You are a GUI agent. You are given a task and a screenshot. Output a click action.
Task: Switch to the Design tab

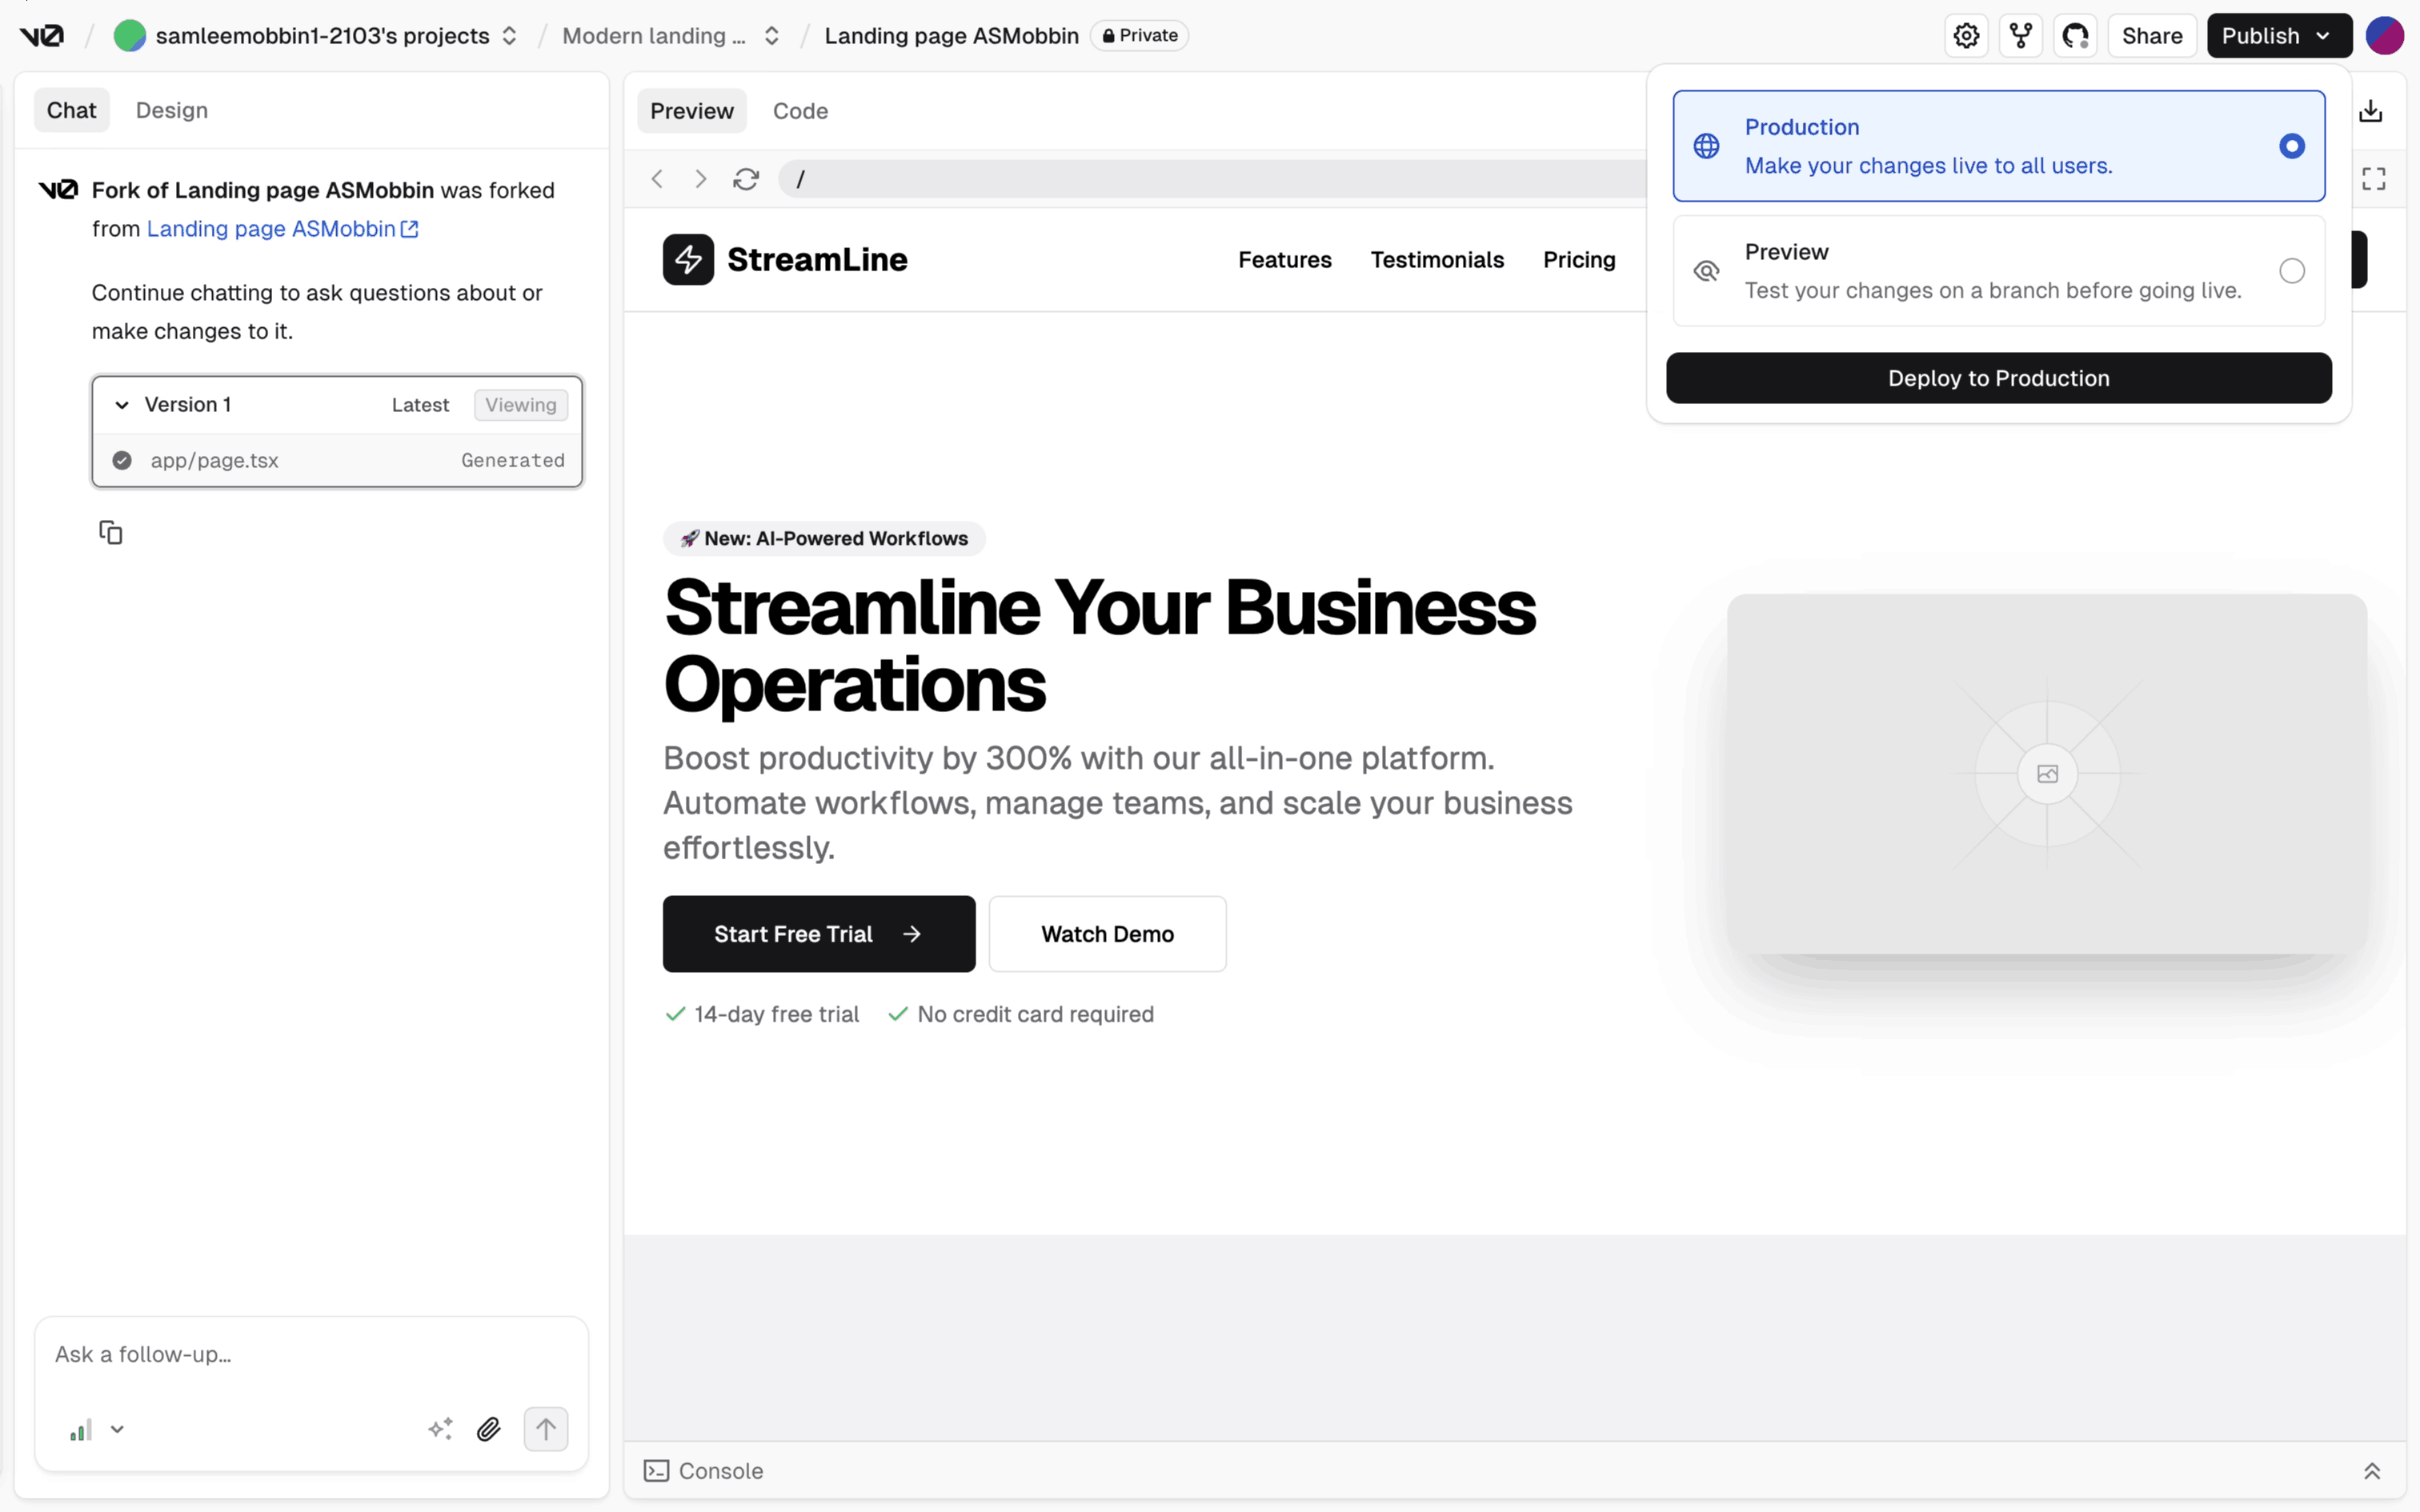tap(172, 110)
